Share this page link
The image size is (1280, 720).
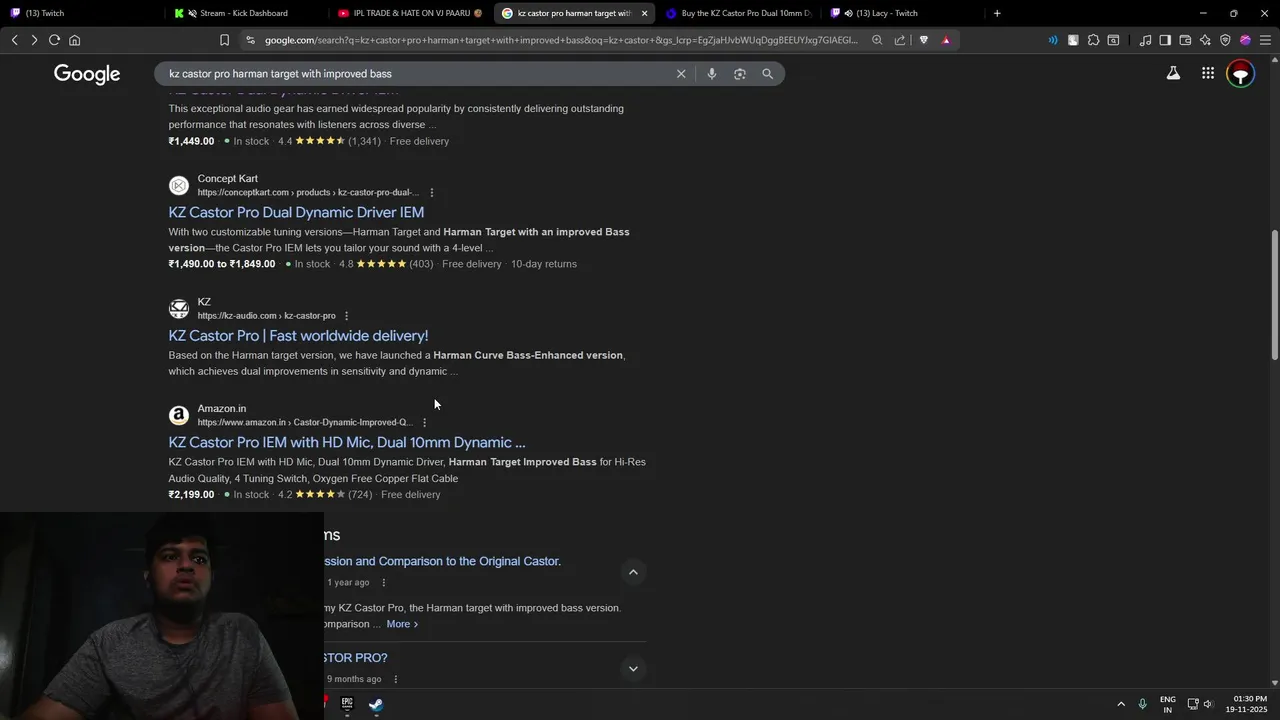900,40
